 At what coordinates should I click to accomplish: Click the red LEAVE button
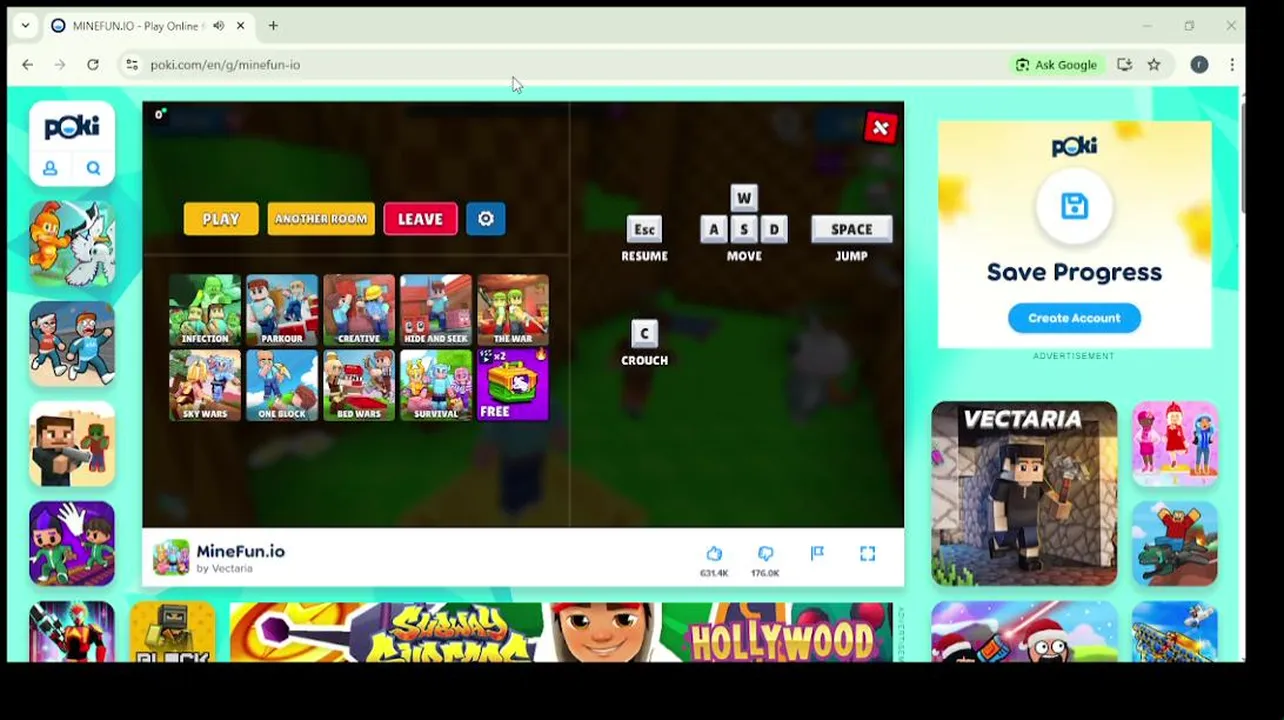point(420,219)
